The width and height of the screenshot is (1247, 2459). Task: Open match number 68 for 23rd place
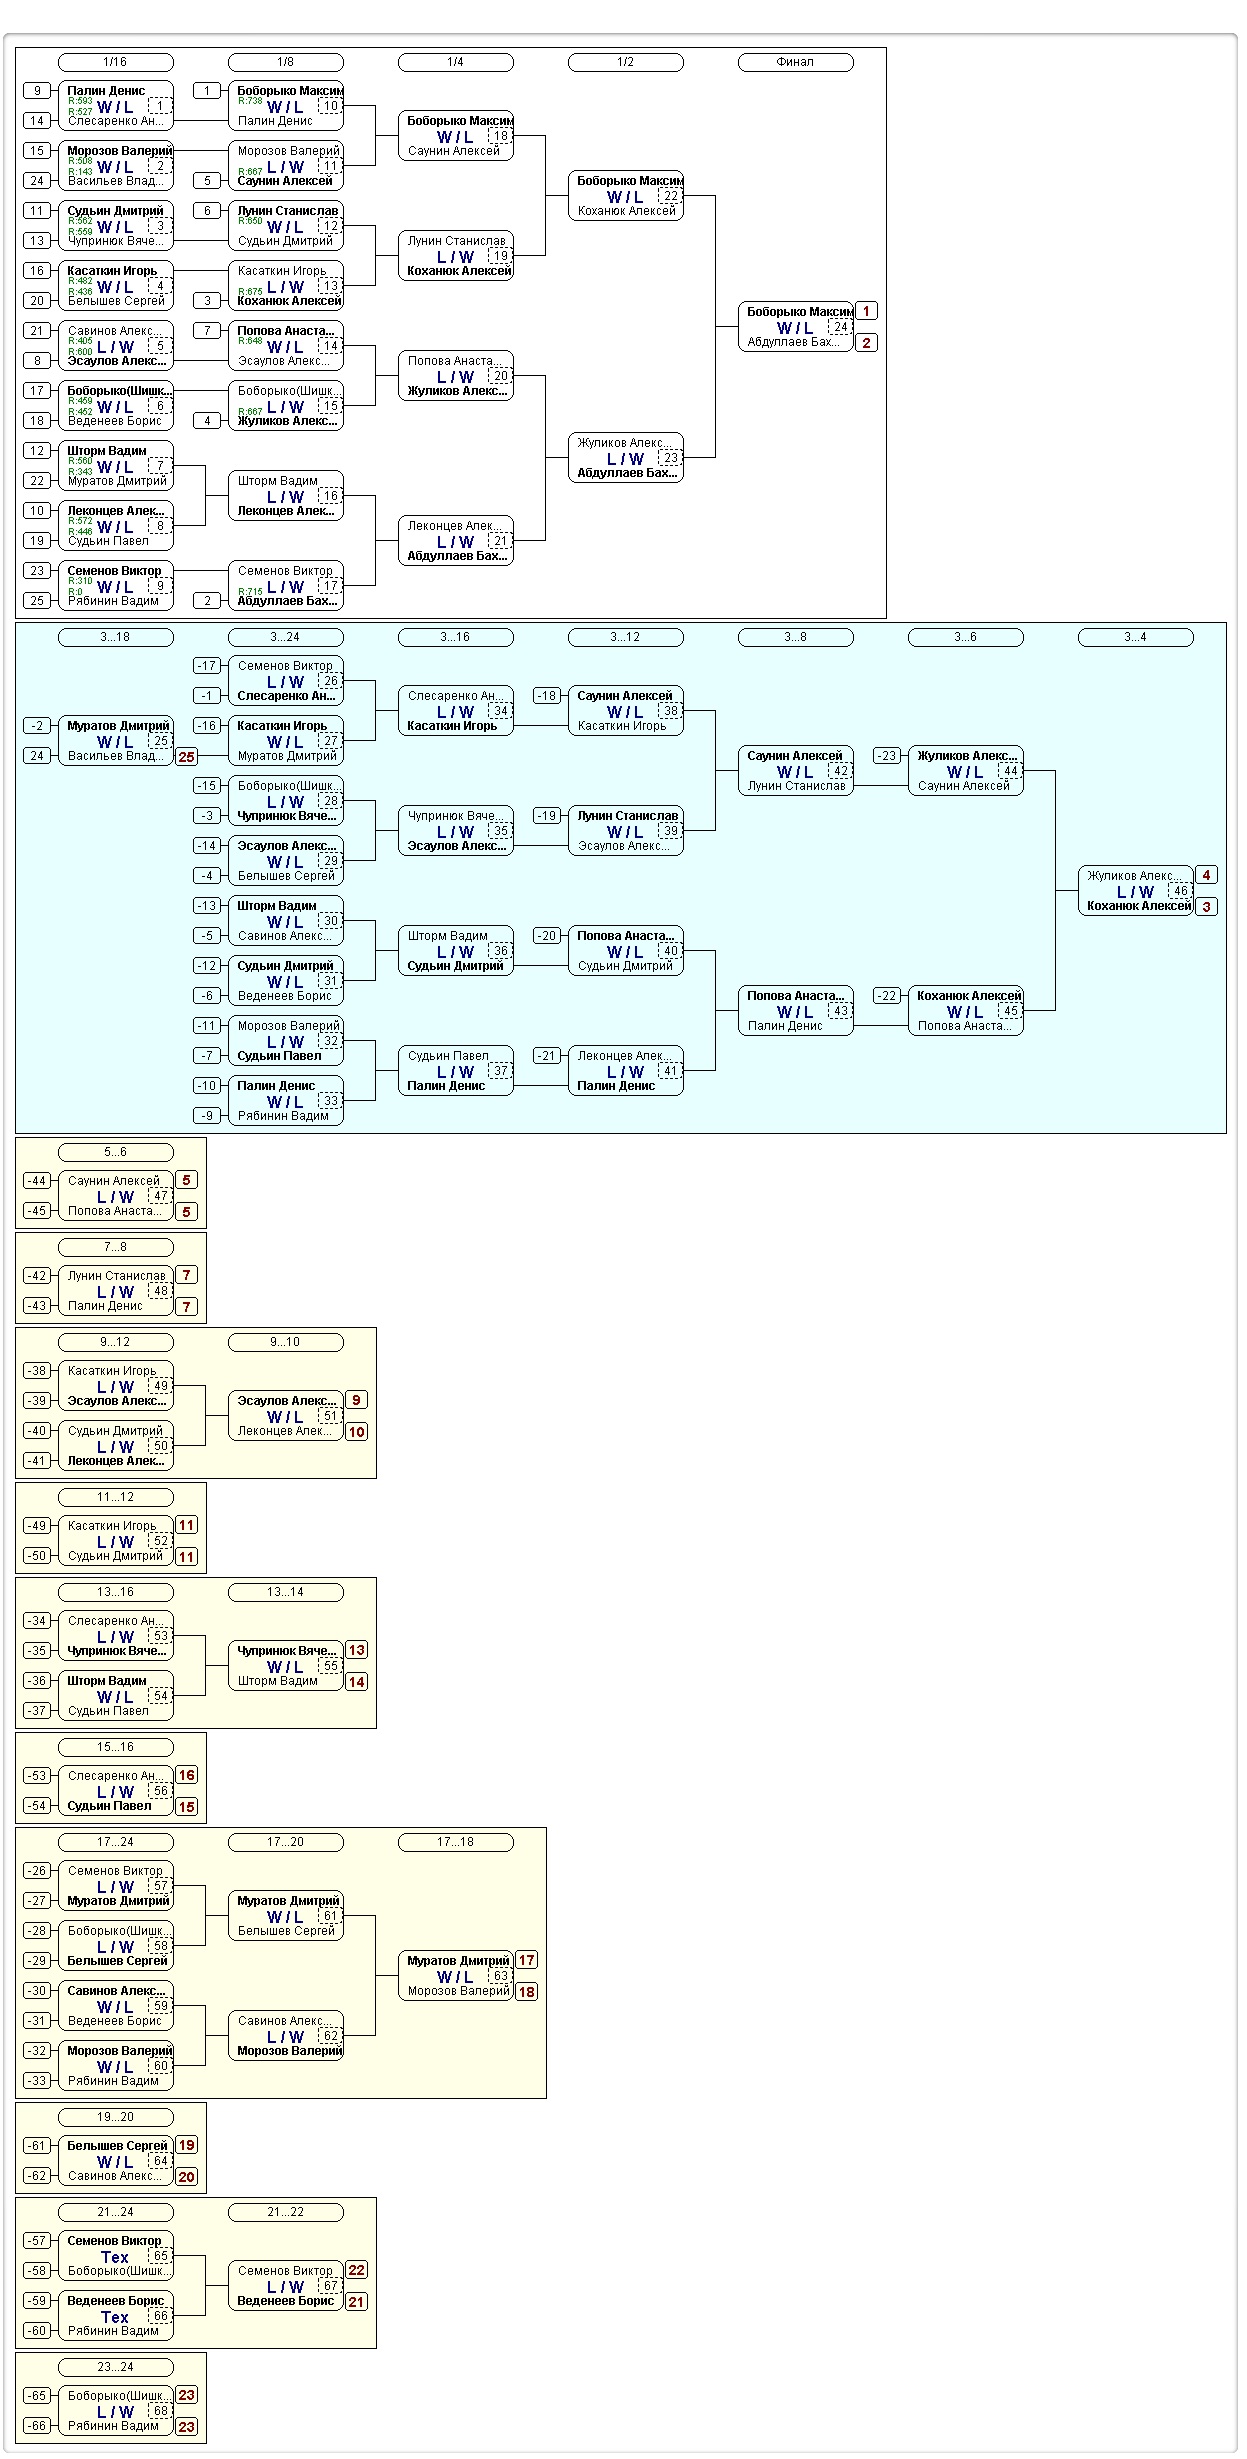tap(161, 2411)
